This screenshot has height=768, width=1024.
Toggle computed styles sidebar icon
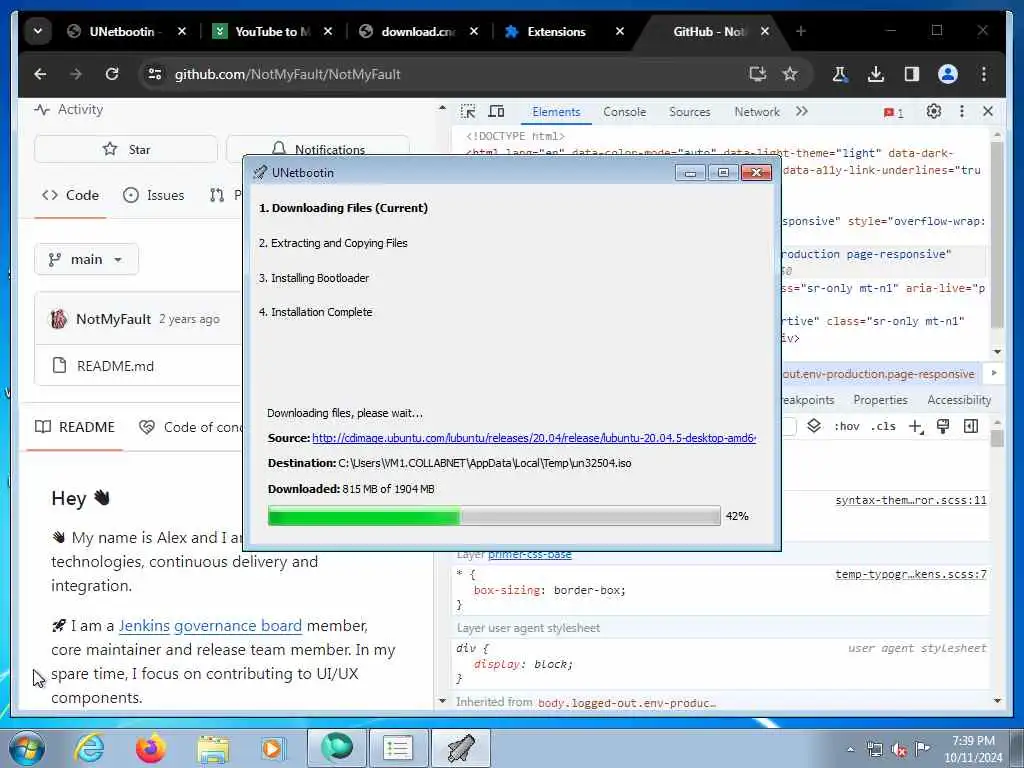point(971,426)
